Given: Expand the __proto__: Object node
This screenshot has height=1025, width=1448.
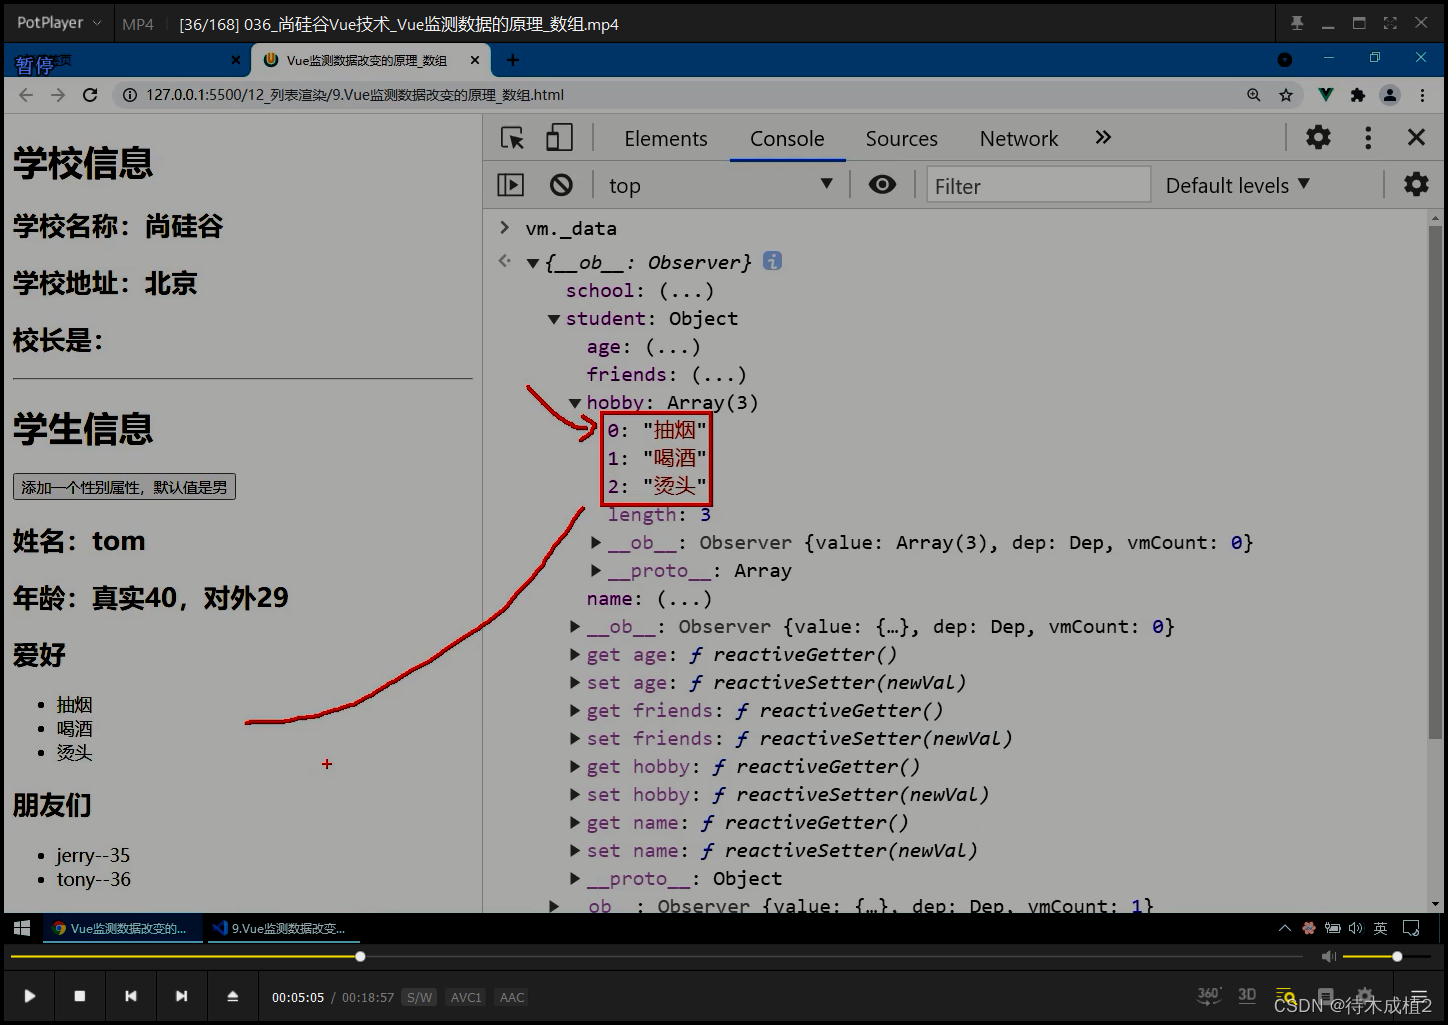Looking at the screenshot, I should click(x=575, y=879).
